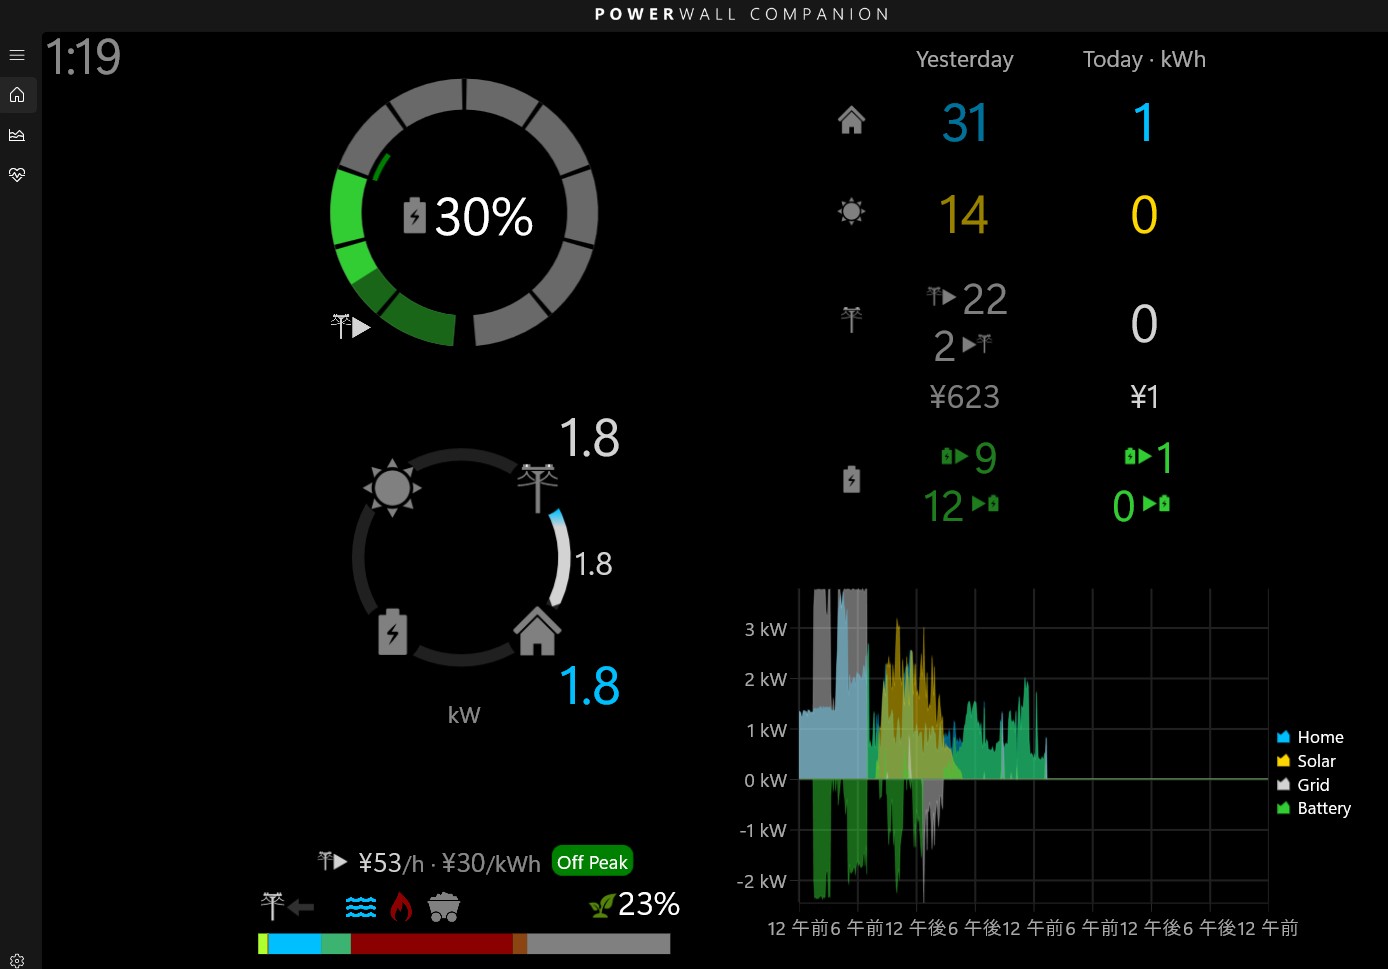Click the battery icon in power flow
Image resolution: width=1388 pixels, height=969 pixels.
pyautogui.click(x=392, y=632)
